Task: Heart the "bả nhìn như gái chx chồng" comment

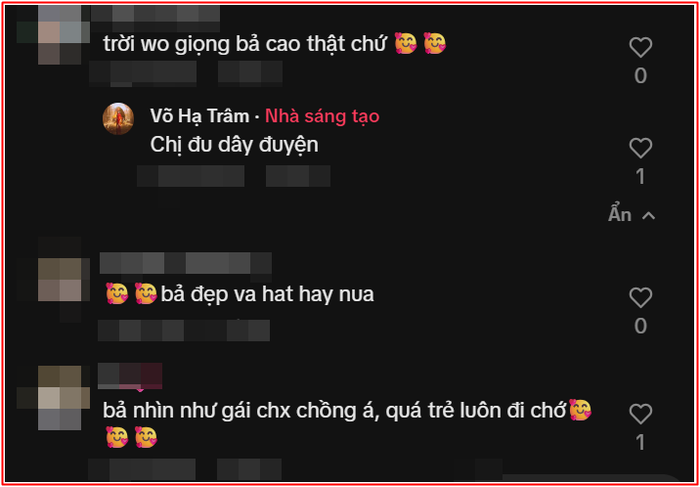Action: point(641,414)
